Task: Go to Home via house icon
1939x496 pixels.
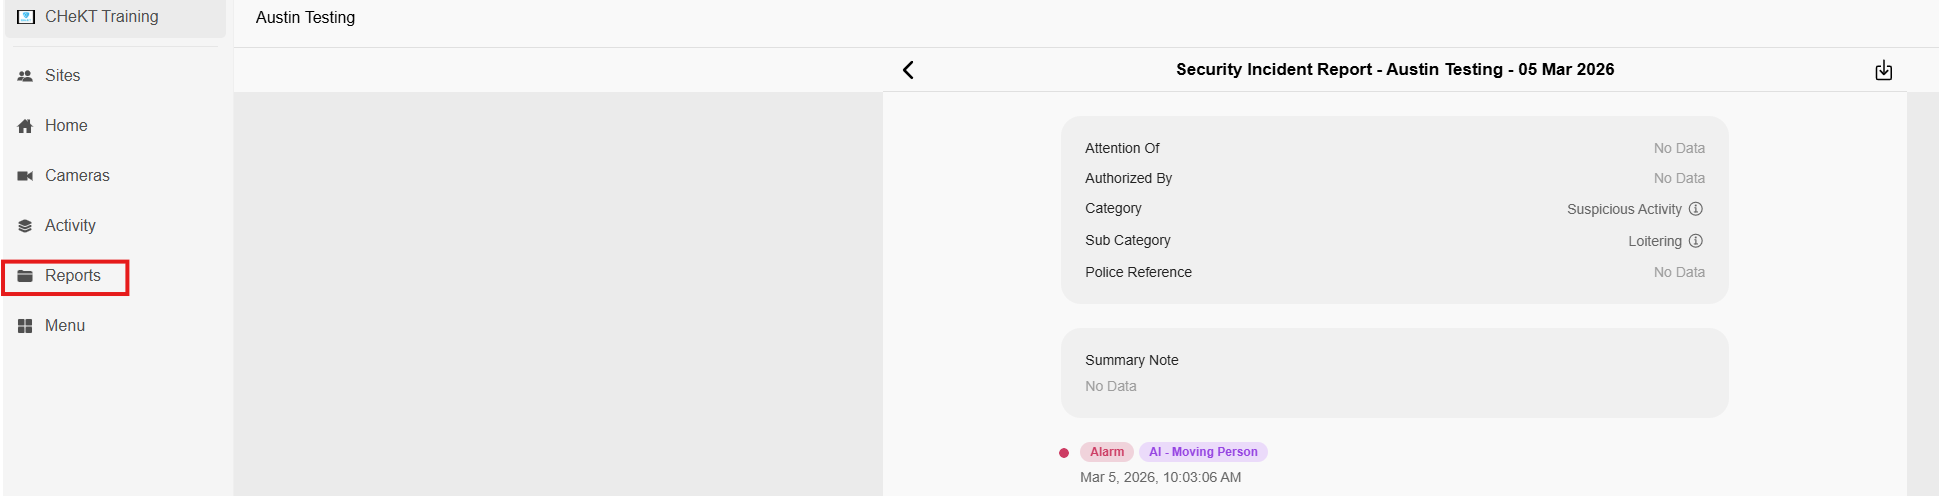Action: [26, 126]
